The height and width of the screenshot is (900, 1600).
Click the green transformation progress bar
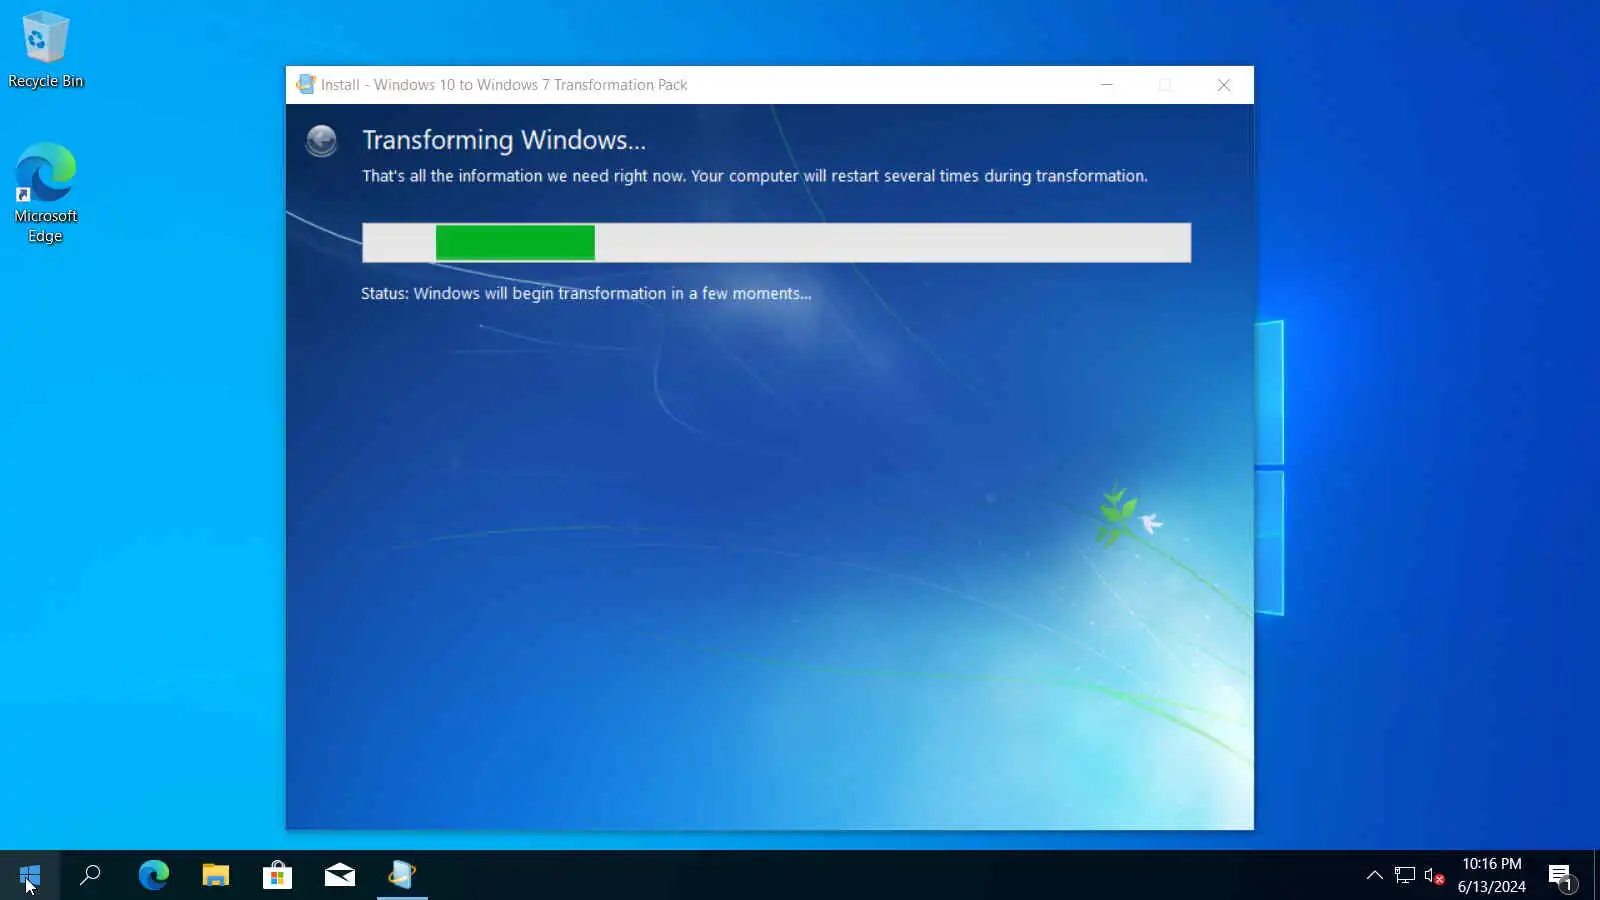pyautogui.click(x=776, y=243)
